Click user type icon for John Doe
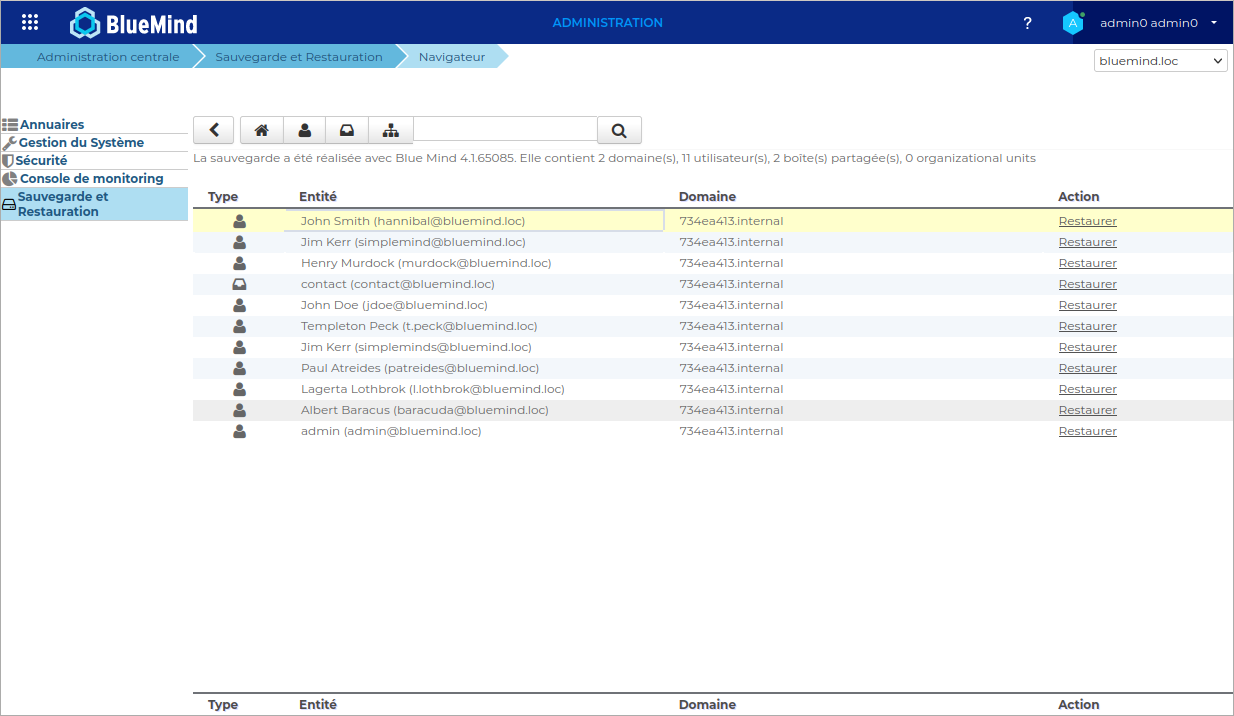 239,305
